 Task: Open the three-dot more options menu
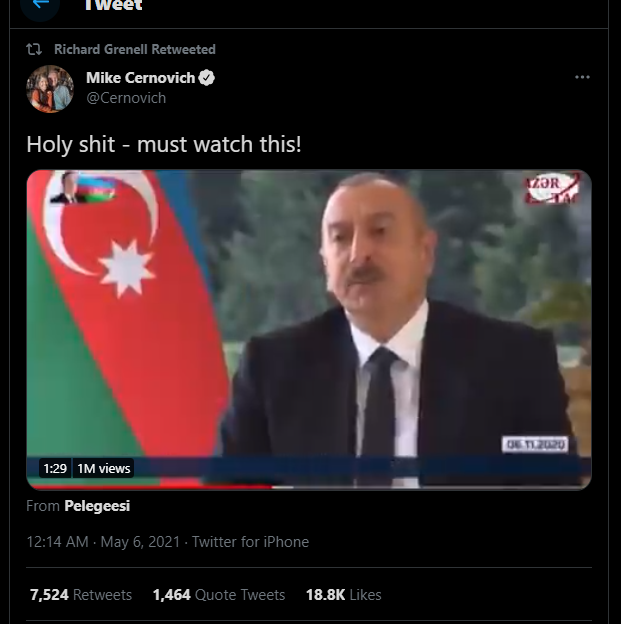(x=582, y=77)
